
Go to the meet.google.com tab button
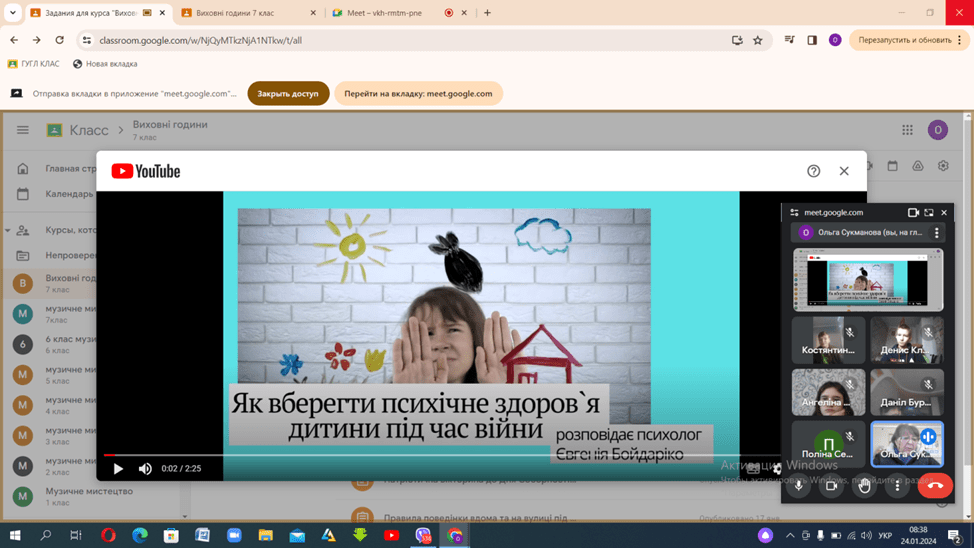[x=418, y=93]
